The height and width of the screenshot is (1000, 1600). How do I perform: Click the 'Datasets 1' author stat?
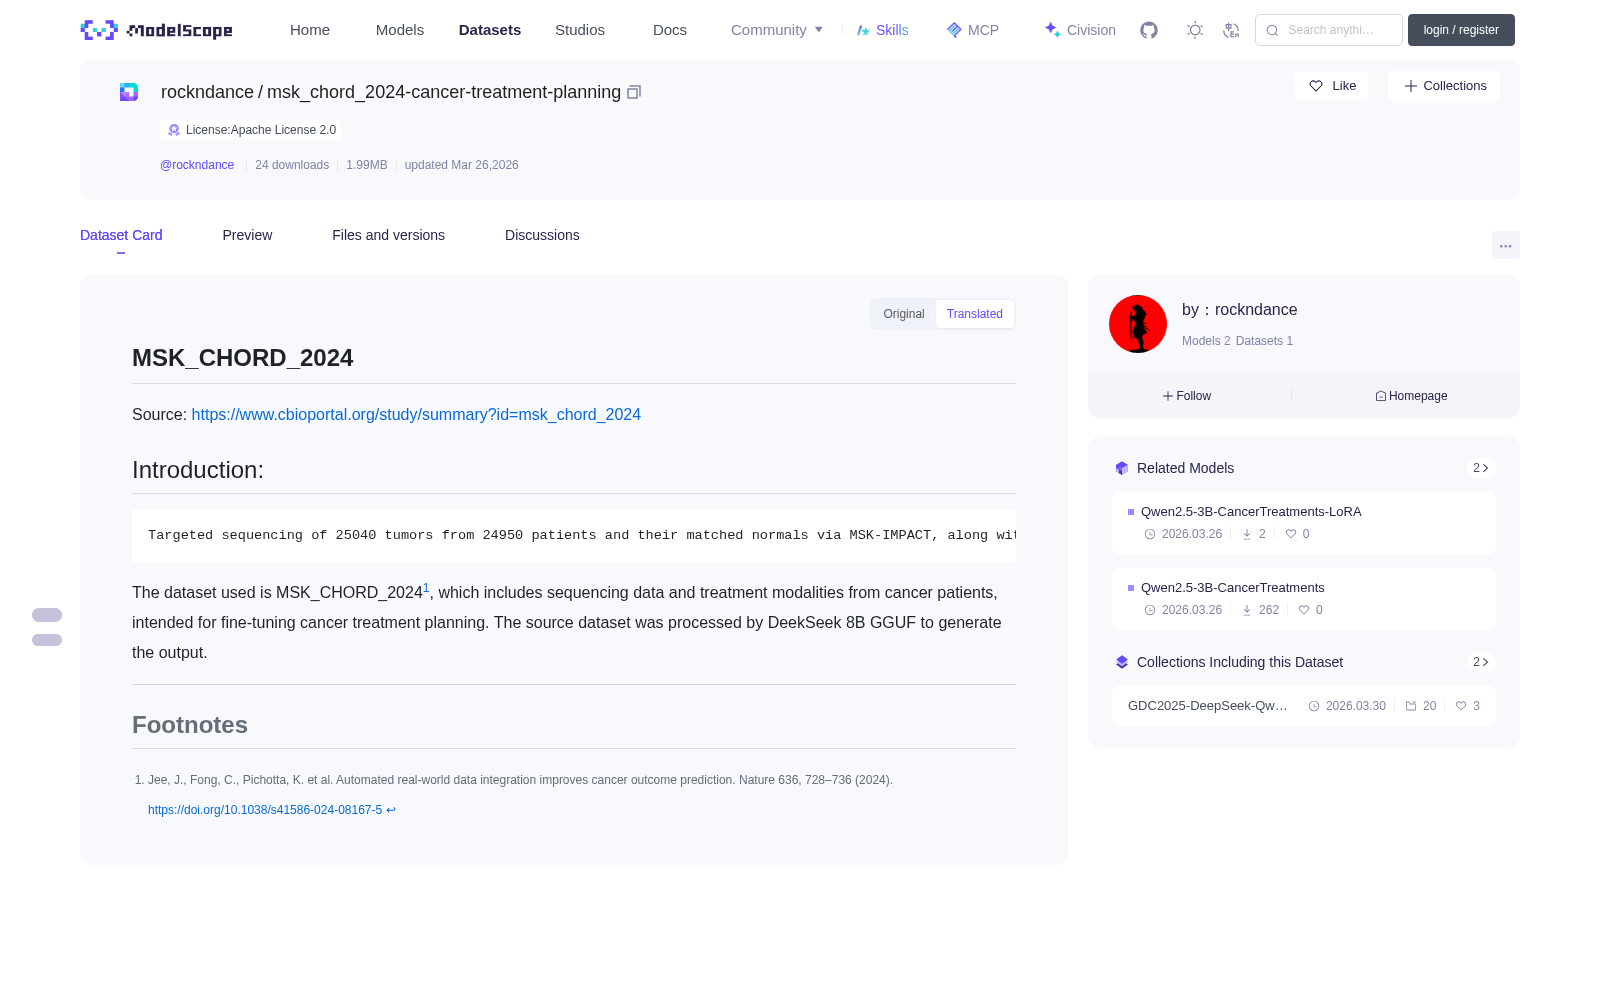point(1264,341)
